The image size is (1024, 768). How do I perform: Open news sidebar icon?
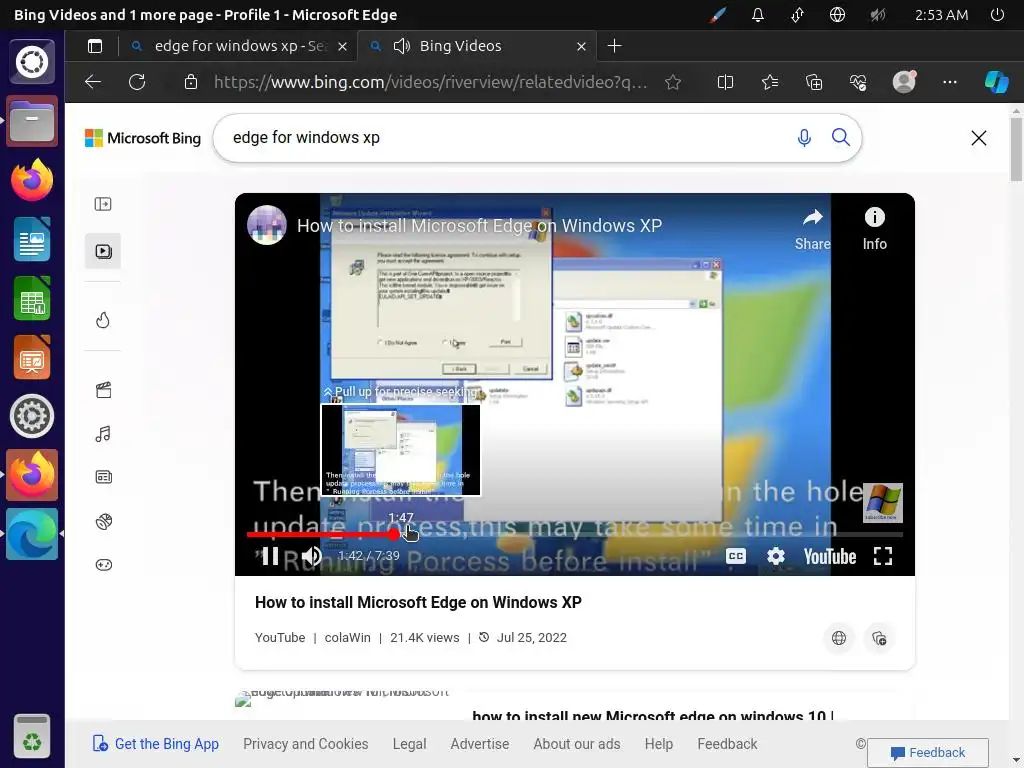coord(103,477)
